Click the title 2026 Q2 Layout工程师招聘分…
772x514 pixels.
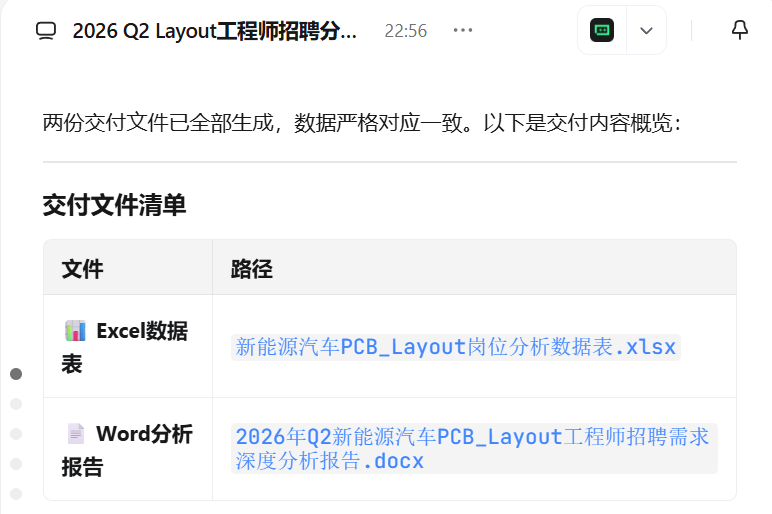215,31
